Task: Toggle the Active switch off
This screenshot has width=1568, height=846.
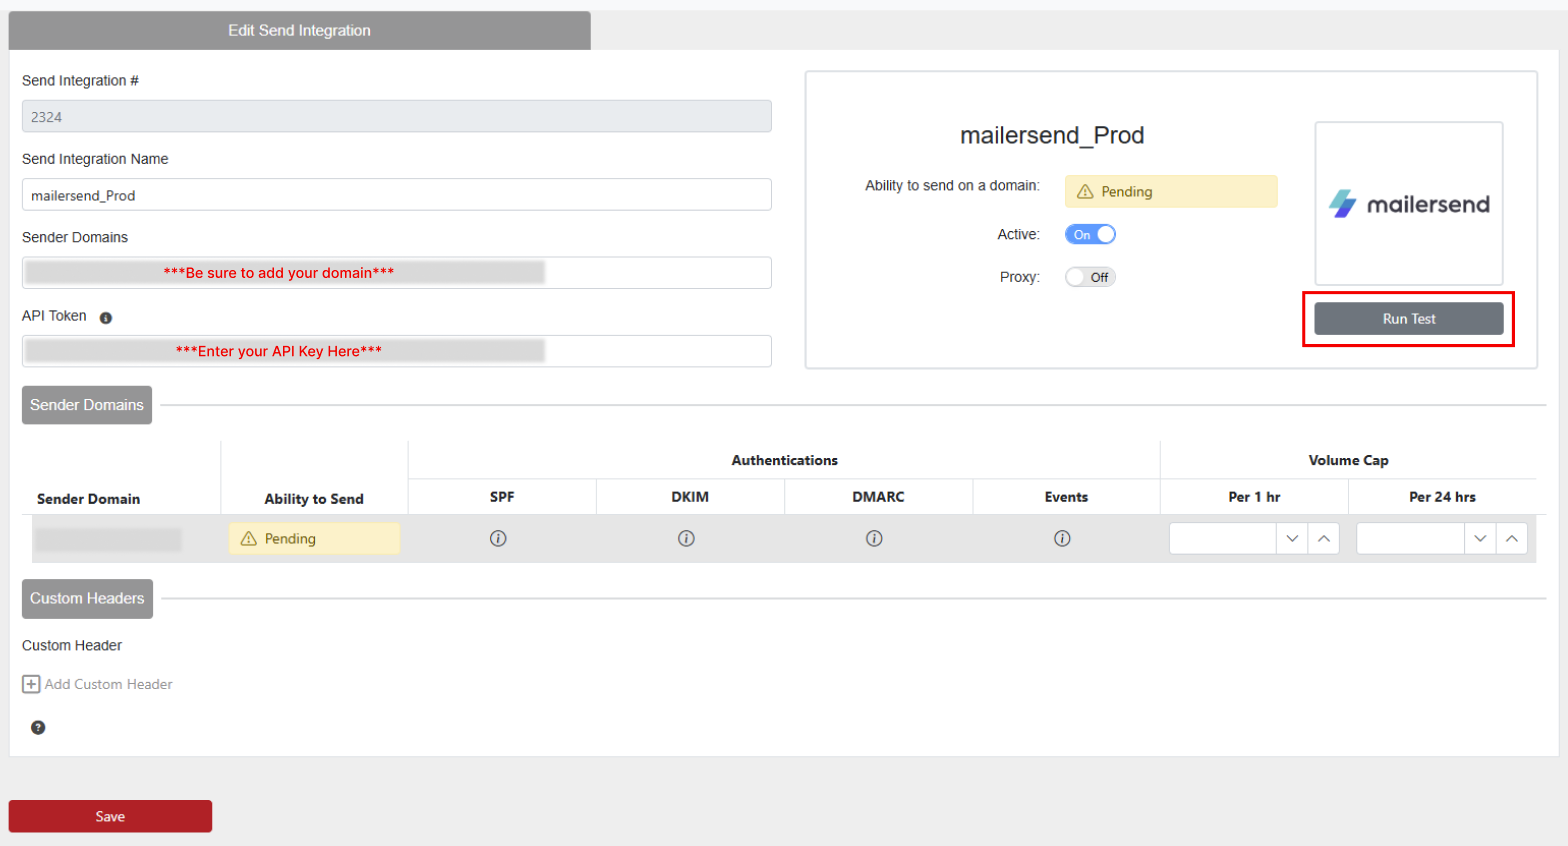Action: [x=1090, y=234]
